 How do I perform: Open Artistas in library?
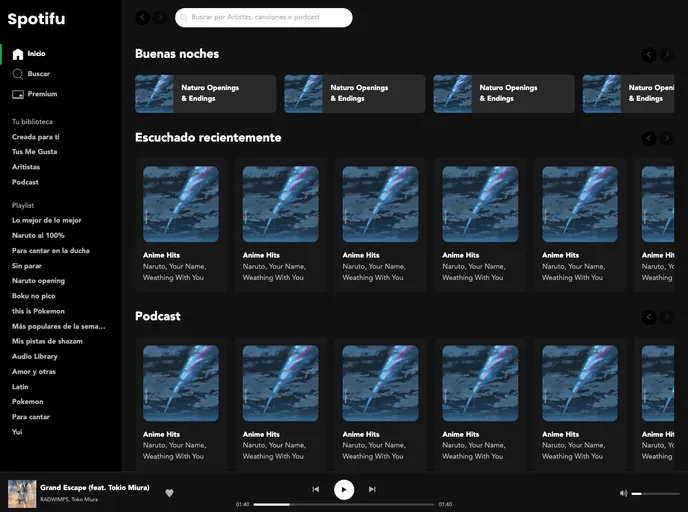tap(26, 167)
